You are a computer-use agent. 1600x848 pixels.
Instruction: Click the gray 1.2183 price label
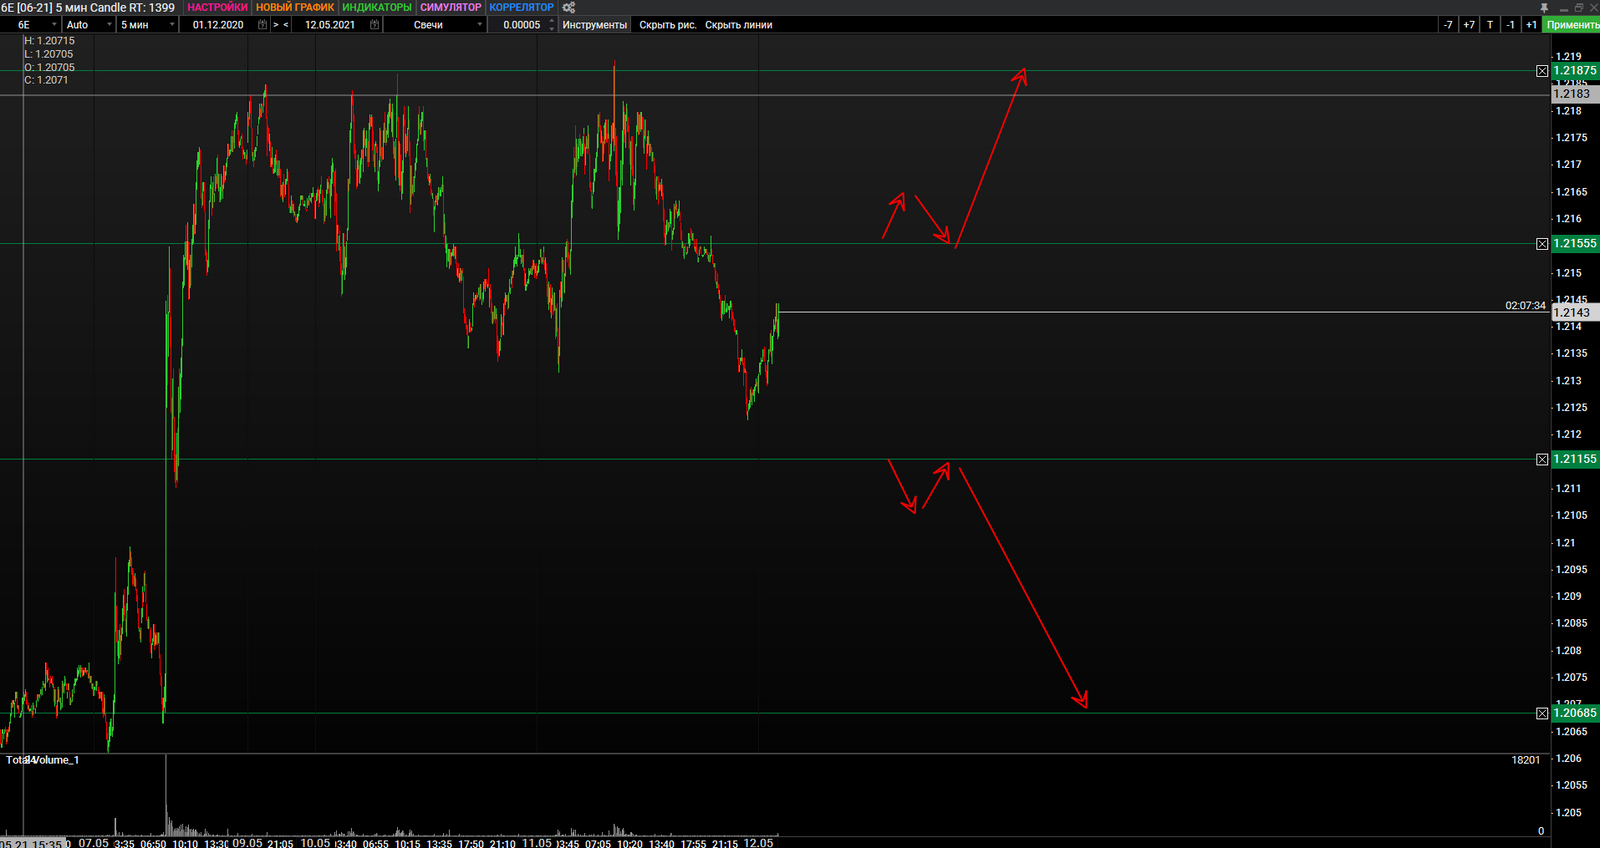point(1575,94)
